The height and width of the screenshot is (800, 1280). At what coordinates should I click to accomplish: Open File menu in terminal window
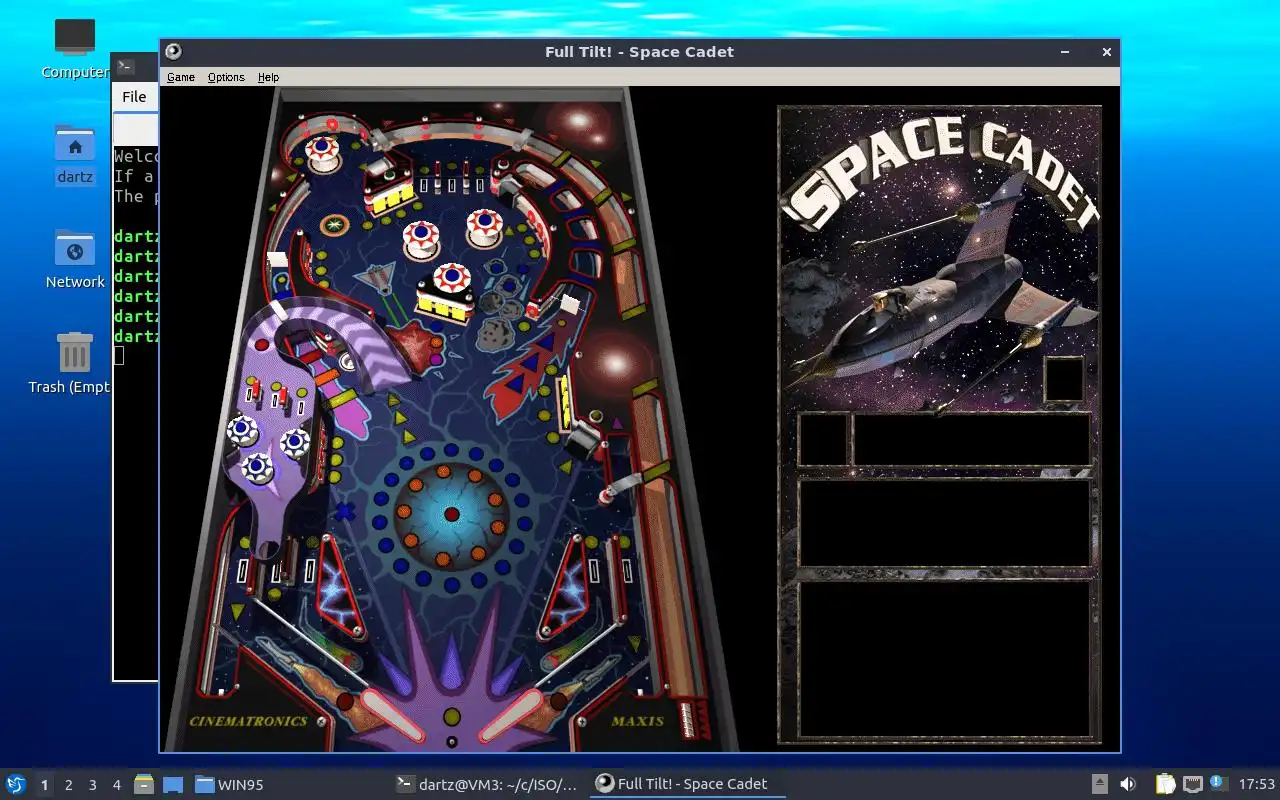[134, 97]
